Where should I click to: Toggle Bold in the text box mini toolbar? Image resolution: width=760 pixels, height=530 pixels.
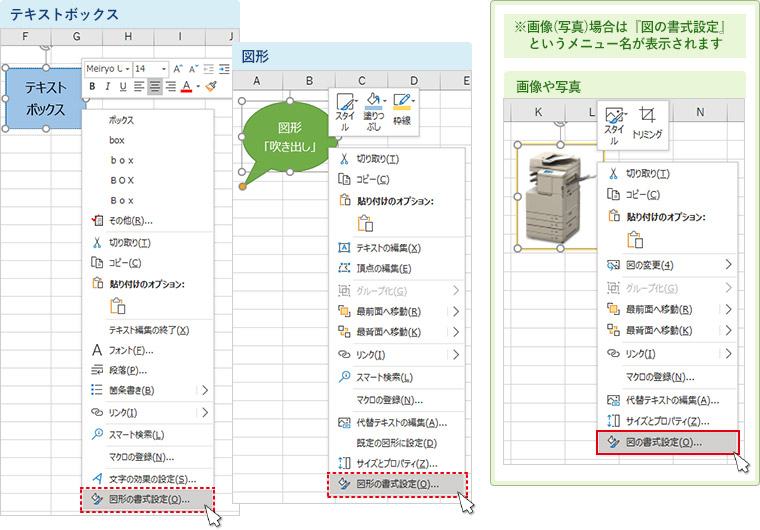point(92,87)
